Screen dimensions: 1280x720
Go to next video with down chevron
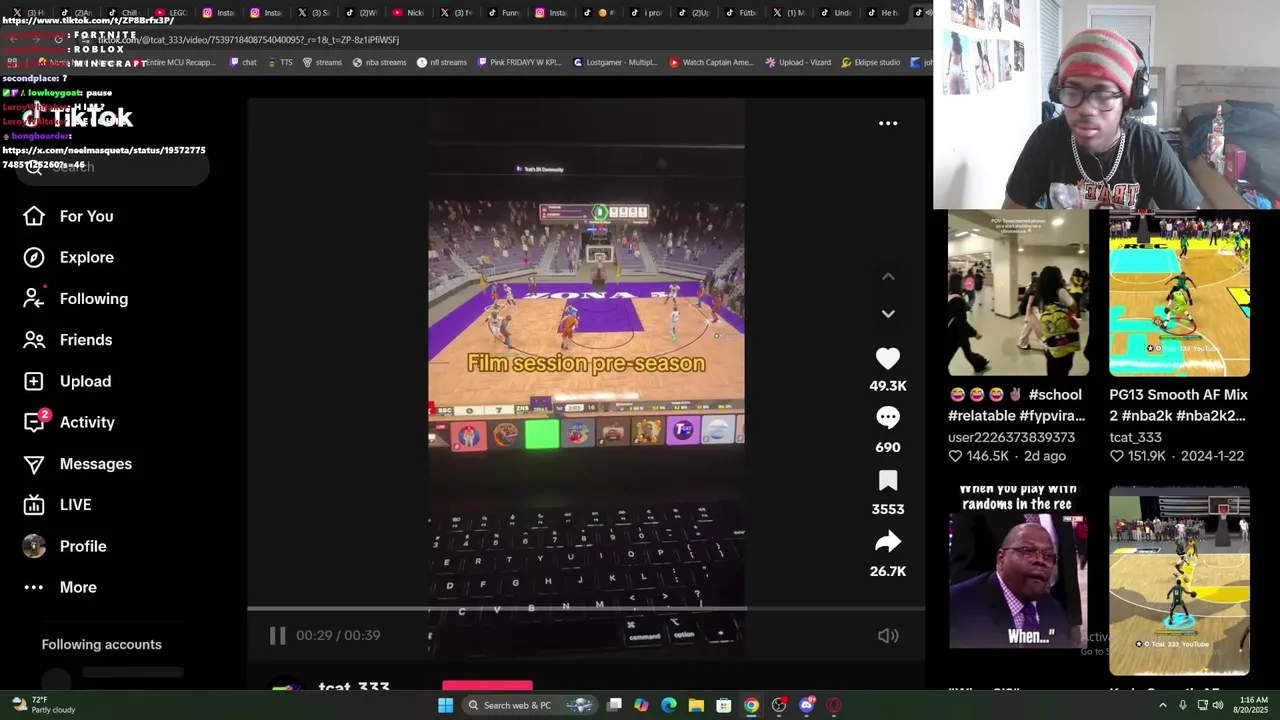click(888, 313)
